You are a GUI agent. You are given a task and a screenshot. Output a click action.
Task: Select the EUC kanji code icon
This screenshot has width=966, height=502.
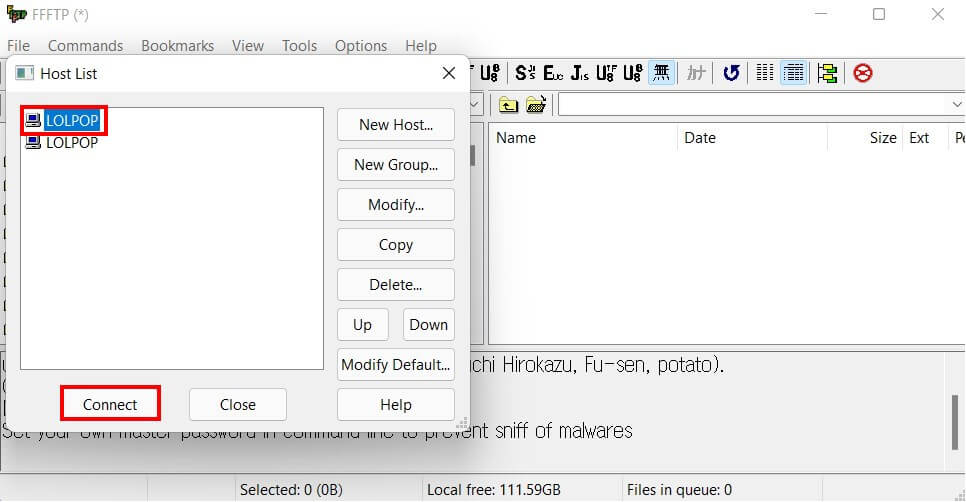[553, 73]
